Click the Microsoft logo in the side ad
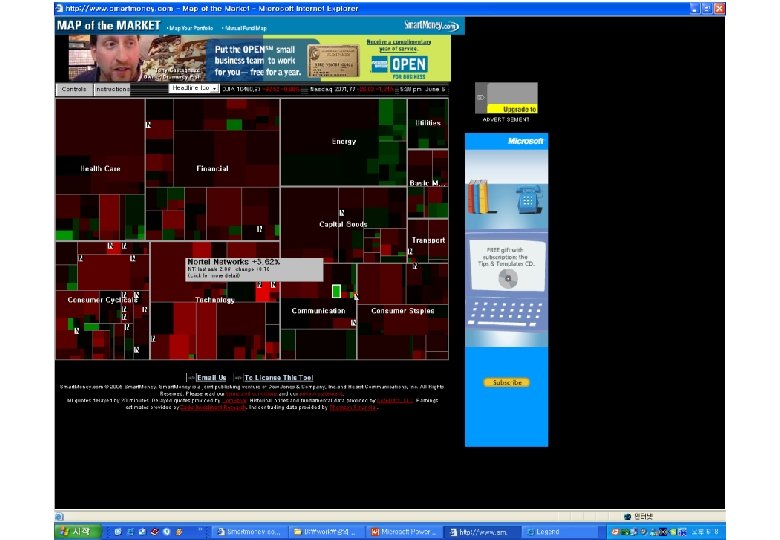Image resolution: width=780 pixels, height=540 pixels. [x=525, y=141]
